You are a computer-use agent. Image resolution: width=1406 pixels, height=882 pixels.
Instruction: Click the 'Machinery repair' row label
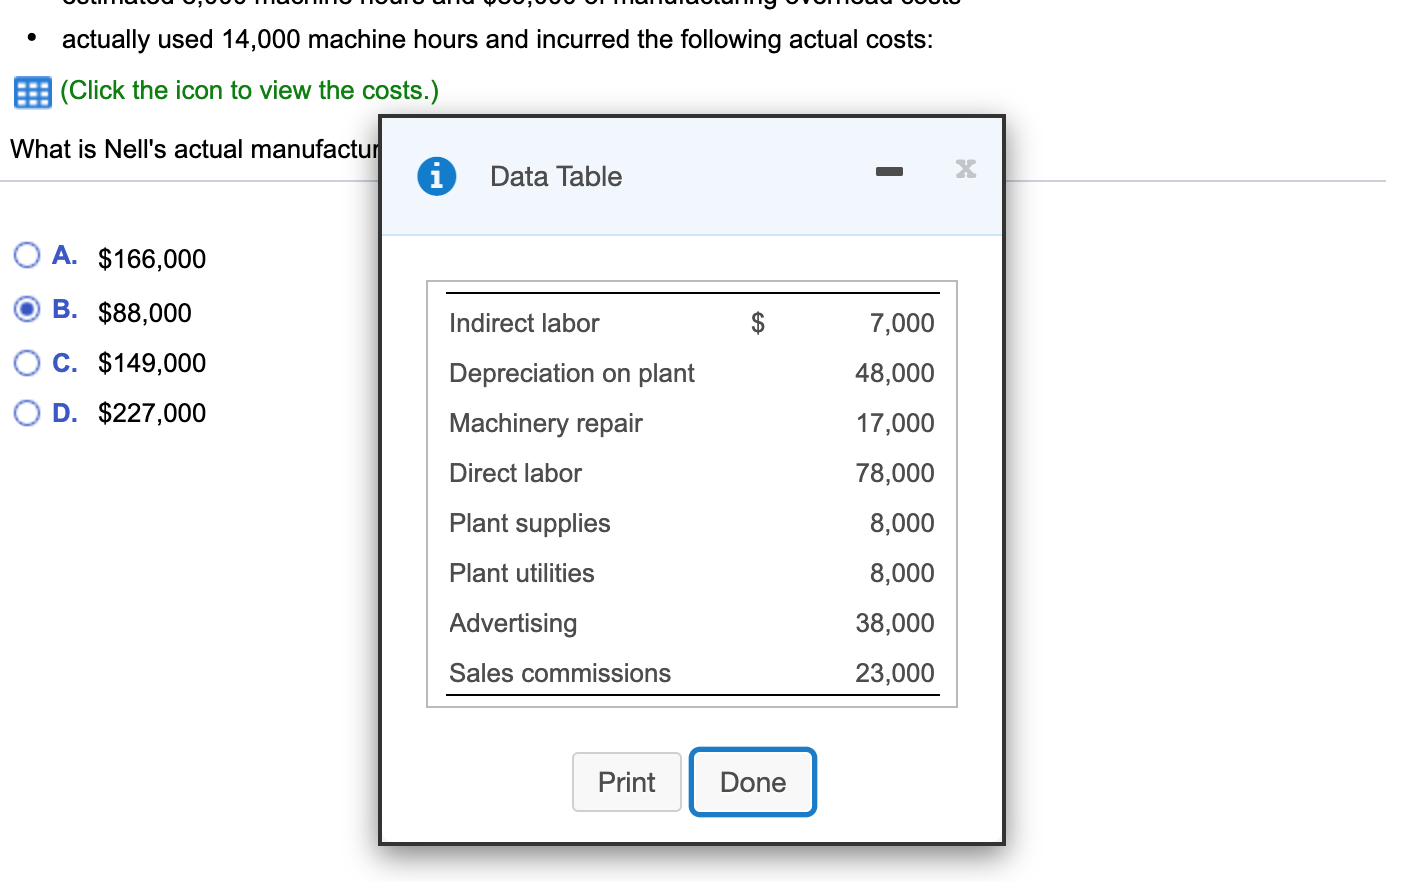(x=546, y=423)
